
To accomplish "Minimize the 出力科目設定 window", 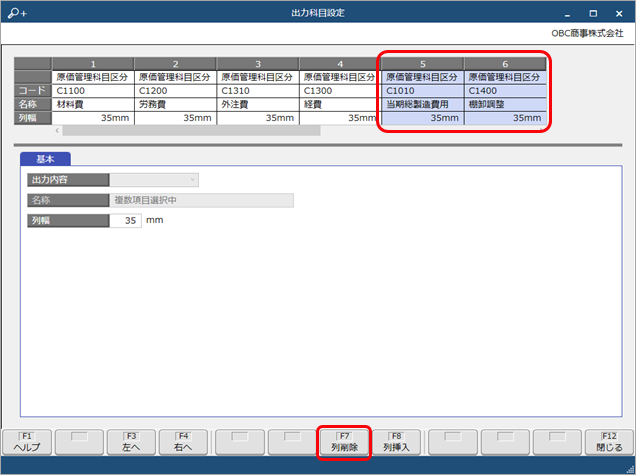I will click(567, 14).
